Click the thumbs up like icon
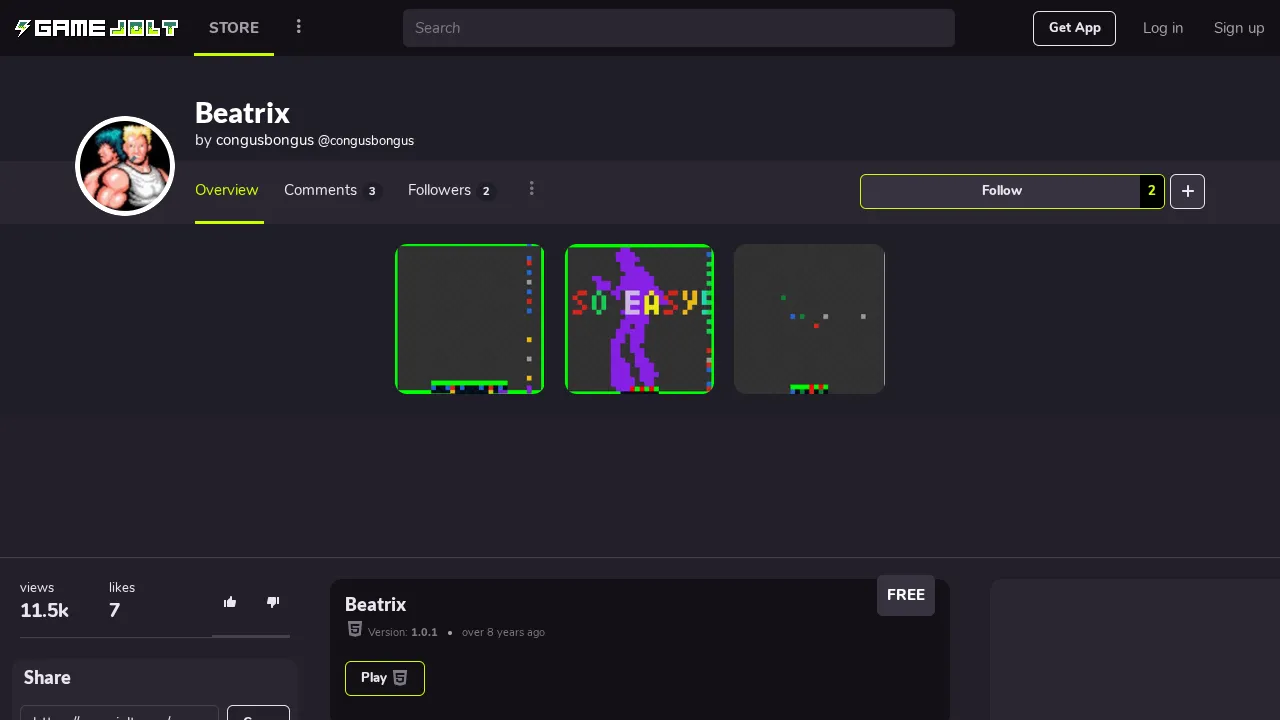 pos(230,602)
